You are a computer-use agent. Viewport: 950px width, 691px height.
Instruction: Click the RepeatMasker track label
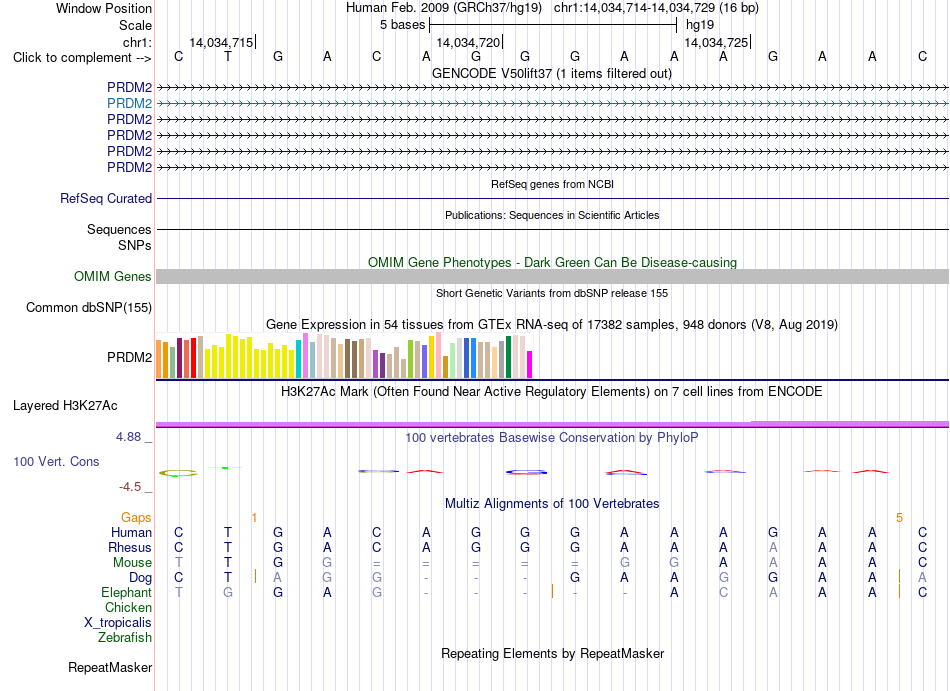point(110,667)
